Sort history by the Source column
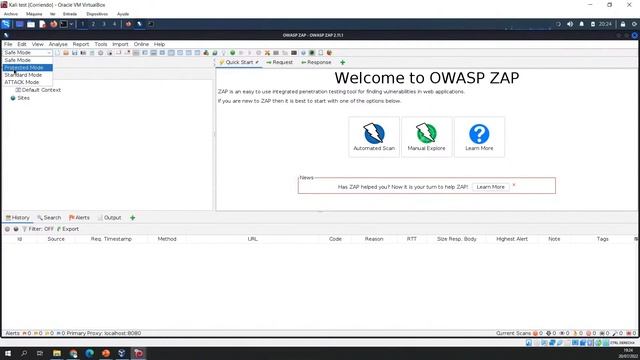 pos(56,239)
